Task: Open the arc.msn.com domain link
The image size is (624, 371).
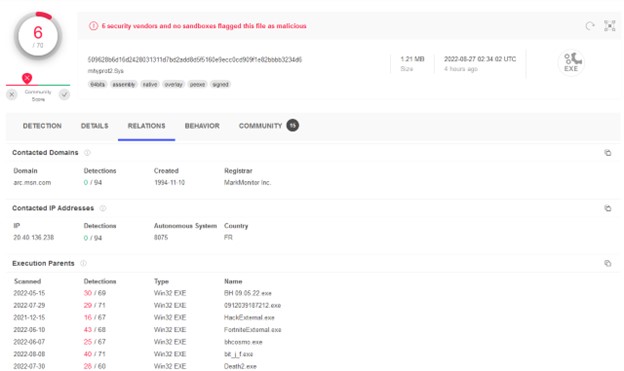Action: tap(32, 183)
